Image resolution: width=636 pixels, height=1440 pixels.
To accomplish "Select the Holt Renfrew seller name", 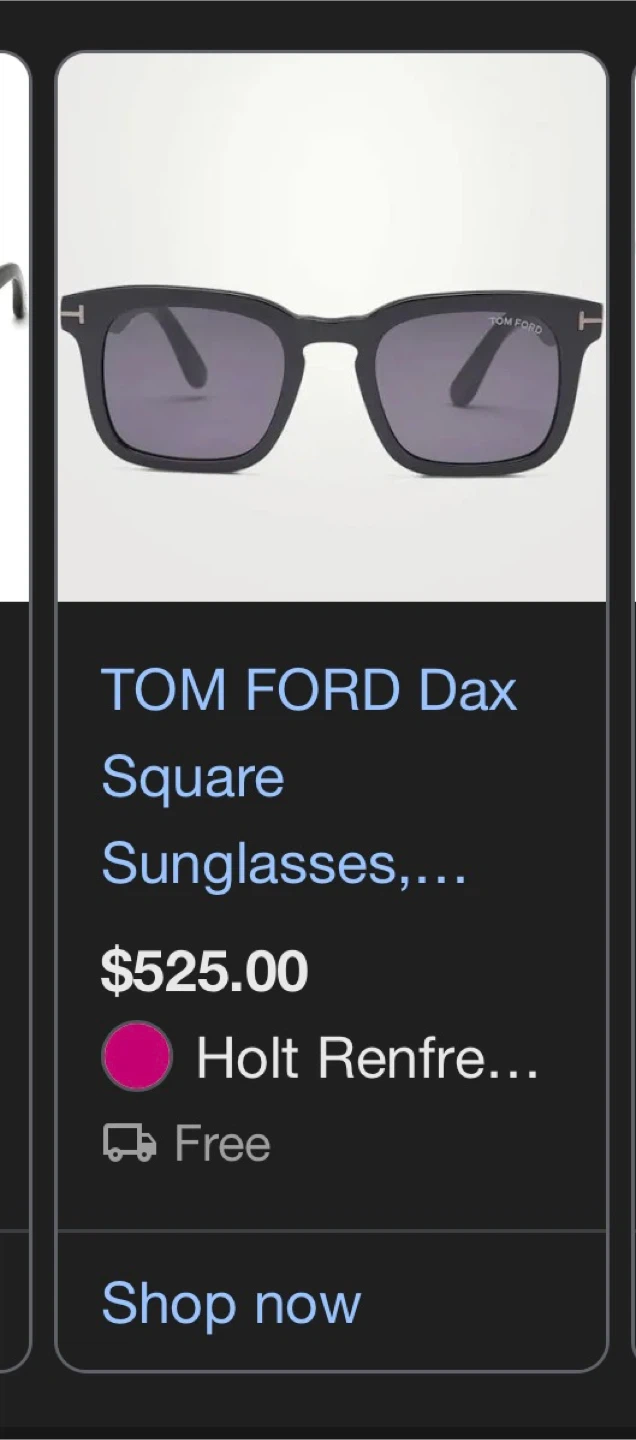I will coord(367,1057).
